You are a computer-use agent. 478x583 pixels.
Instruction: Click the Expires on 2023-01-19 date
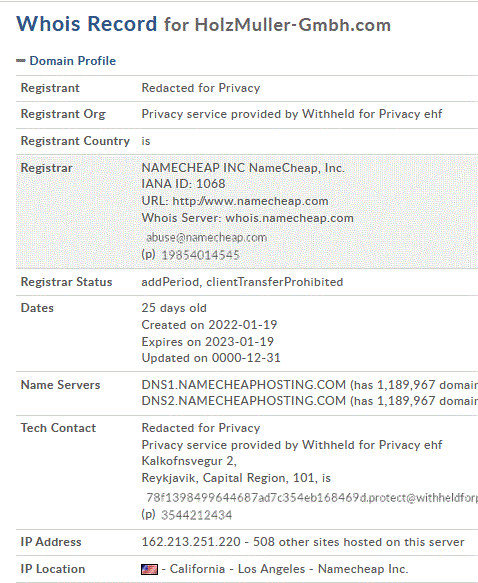(x=208, y=342)
